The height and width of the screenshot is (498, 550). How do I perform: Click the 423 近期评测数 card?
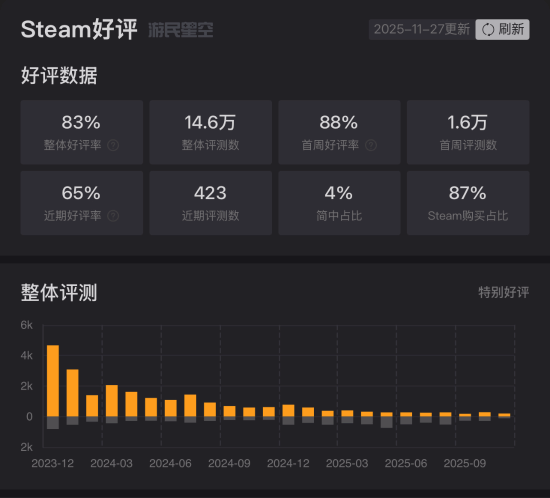(x=210, y=203)
